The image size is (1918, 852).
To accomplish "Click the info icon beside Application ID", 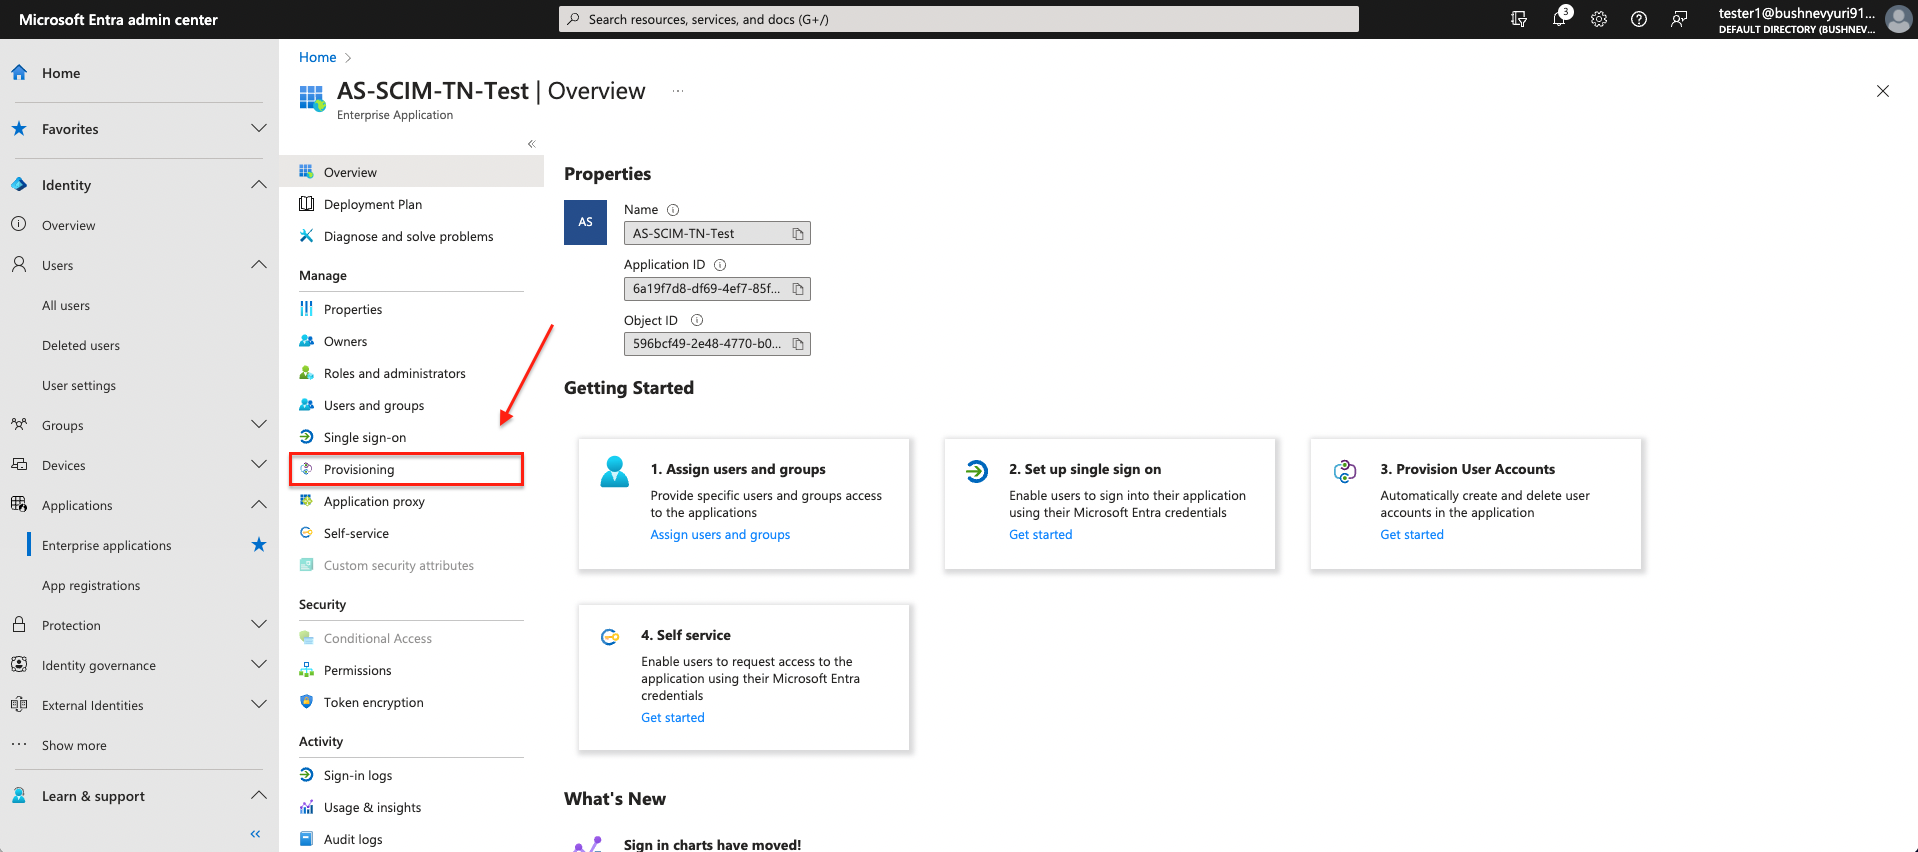I will pyautogui.click(x=720, y=265).
